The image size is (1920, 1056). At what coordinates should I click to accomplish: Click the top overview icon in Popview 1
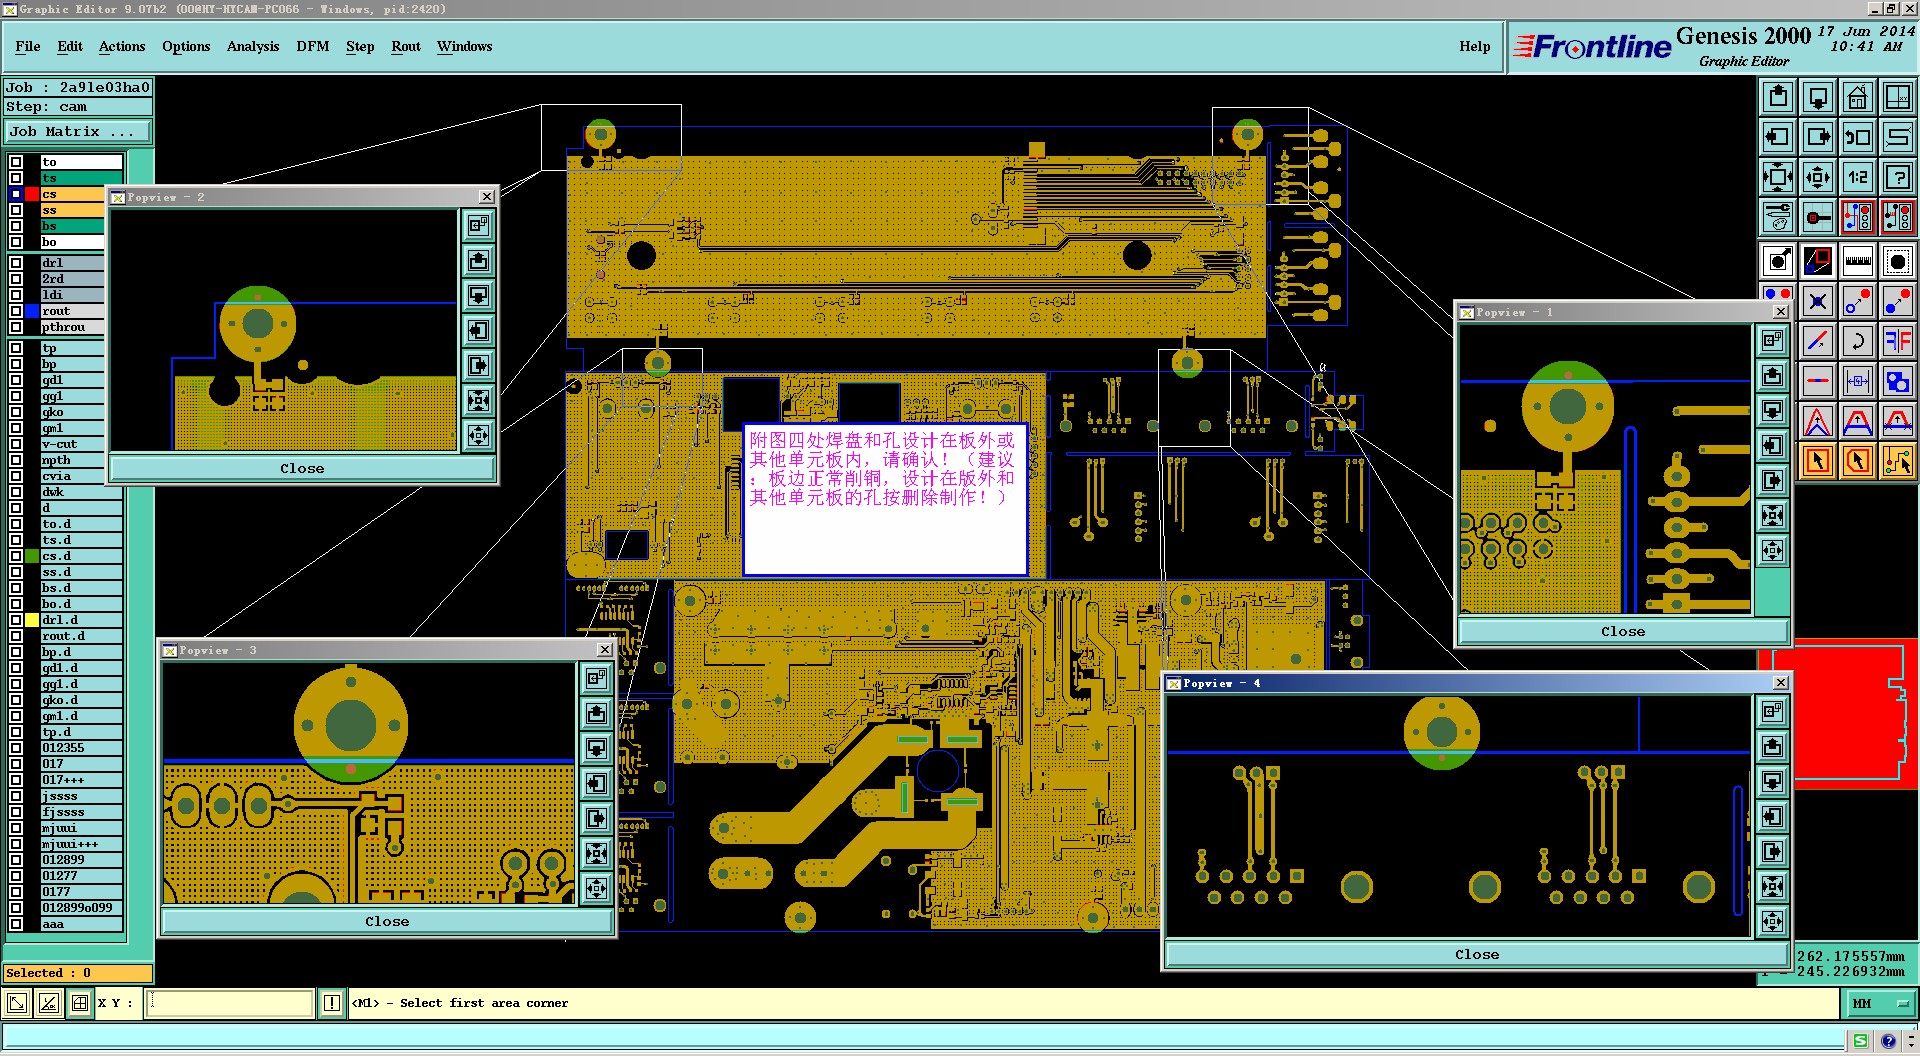1773,341
